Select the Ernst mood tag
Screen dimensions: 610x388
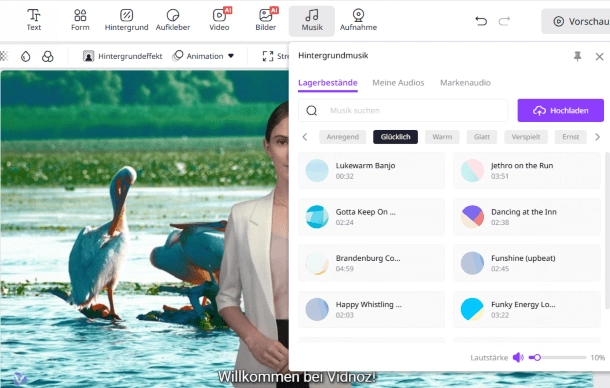pyautogui.click(x=570, y=137)
